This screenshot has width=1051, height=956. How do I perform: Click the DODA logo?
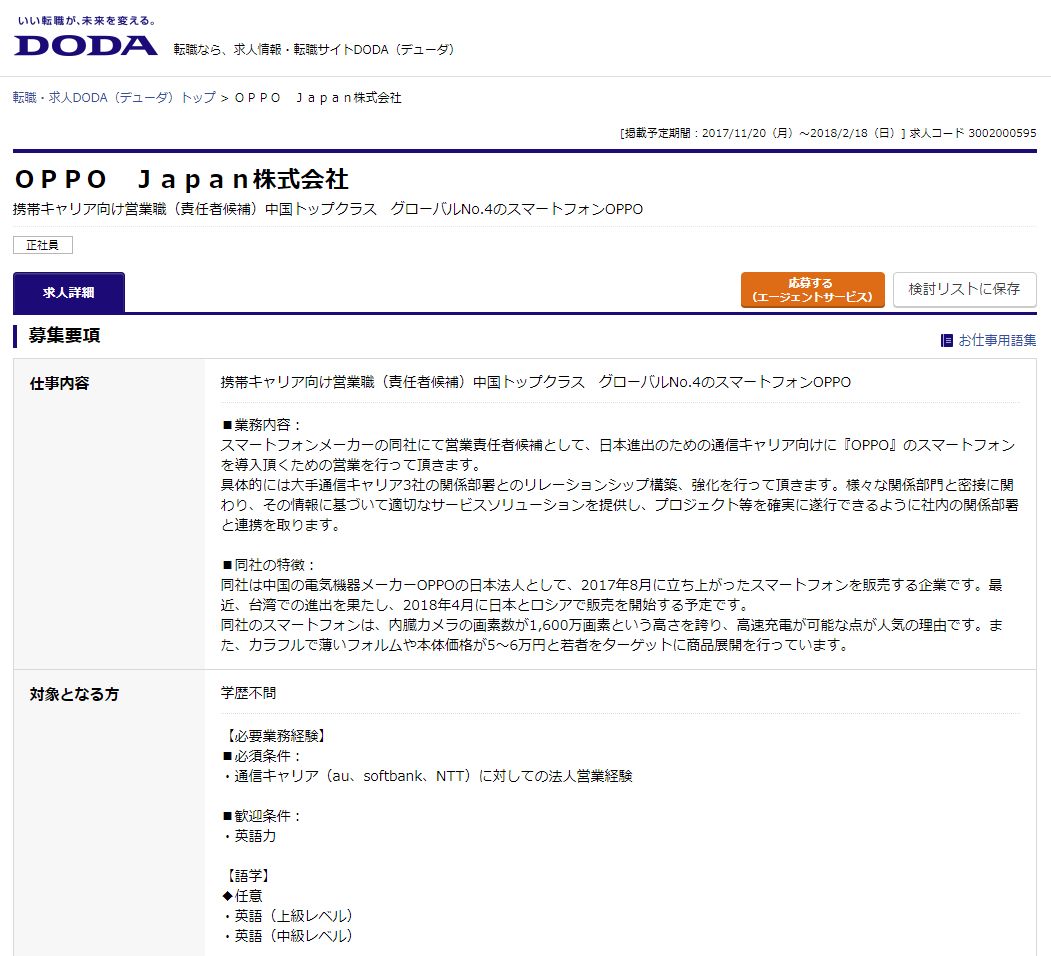[x=86, y=45]
